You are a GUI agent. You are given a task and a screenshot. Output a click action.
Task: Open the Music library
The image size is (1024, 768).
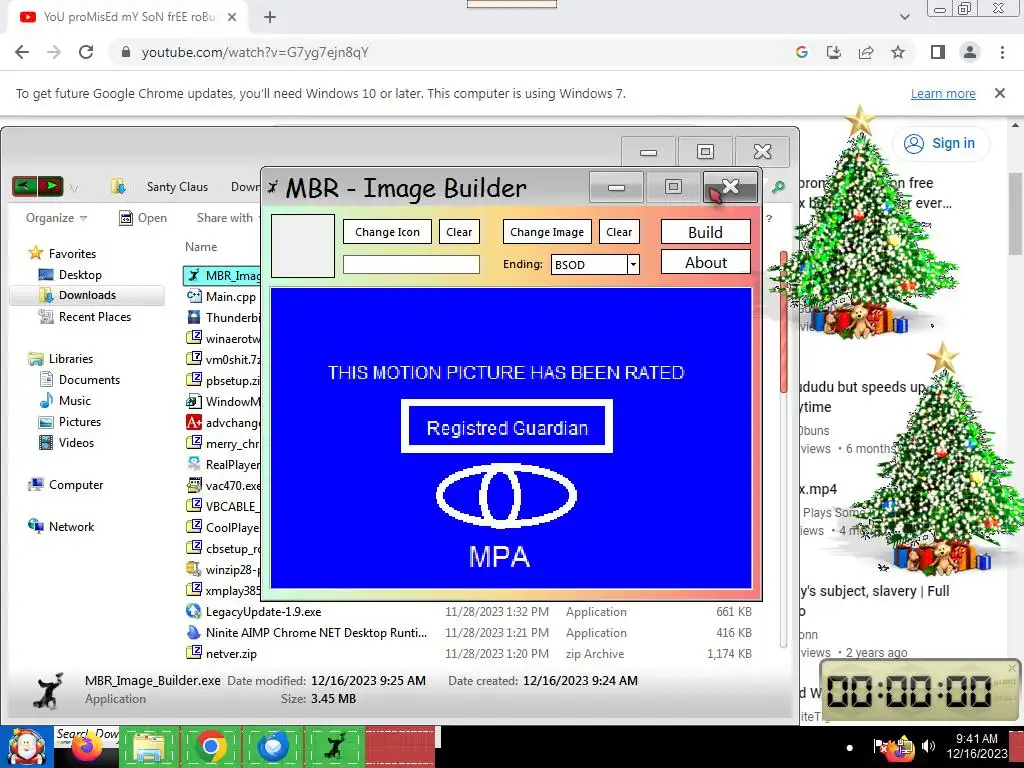point(74,400)
